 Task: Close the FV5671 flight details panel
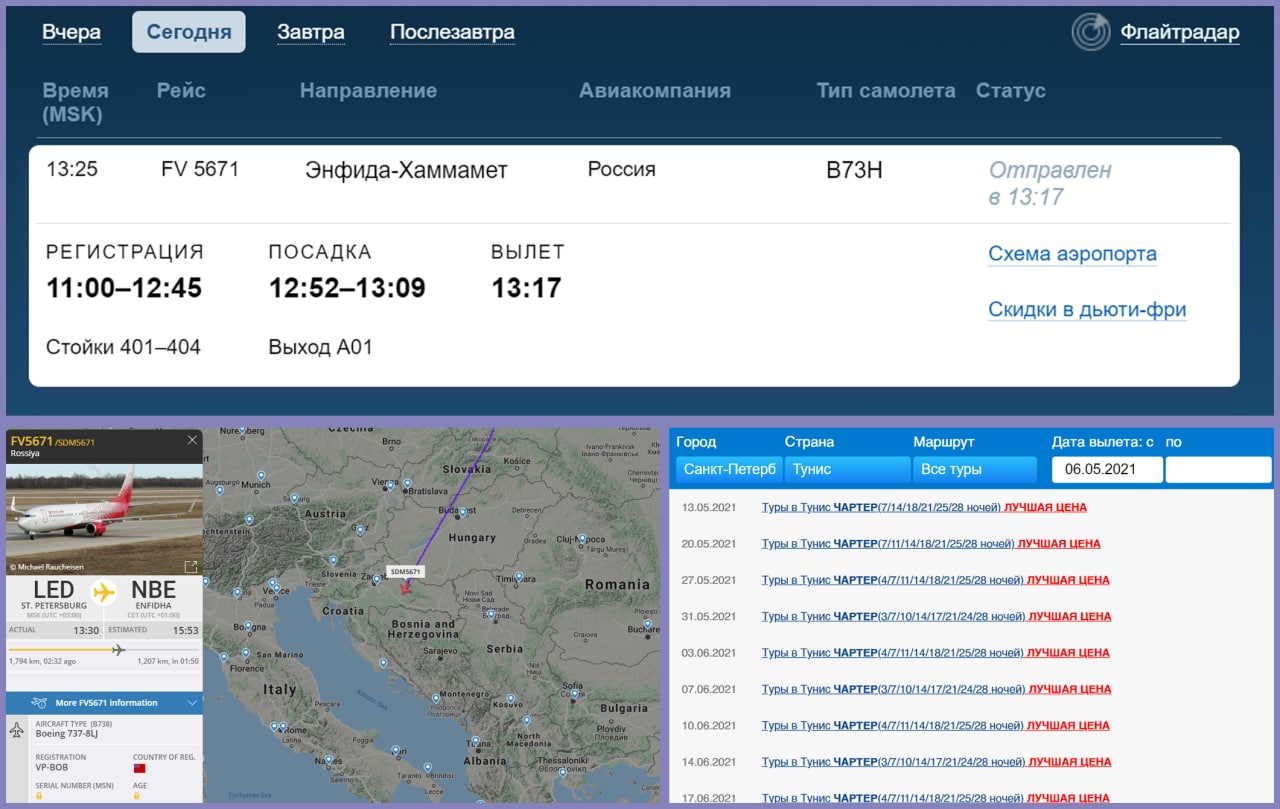[x=192, y=440]
